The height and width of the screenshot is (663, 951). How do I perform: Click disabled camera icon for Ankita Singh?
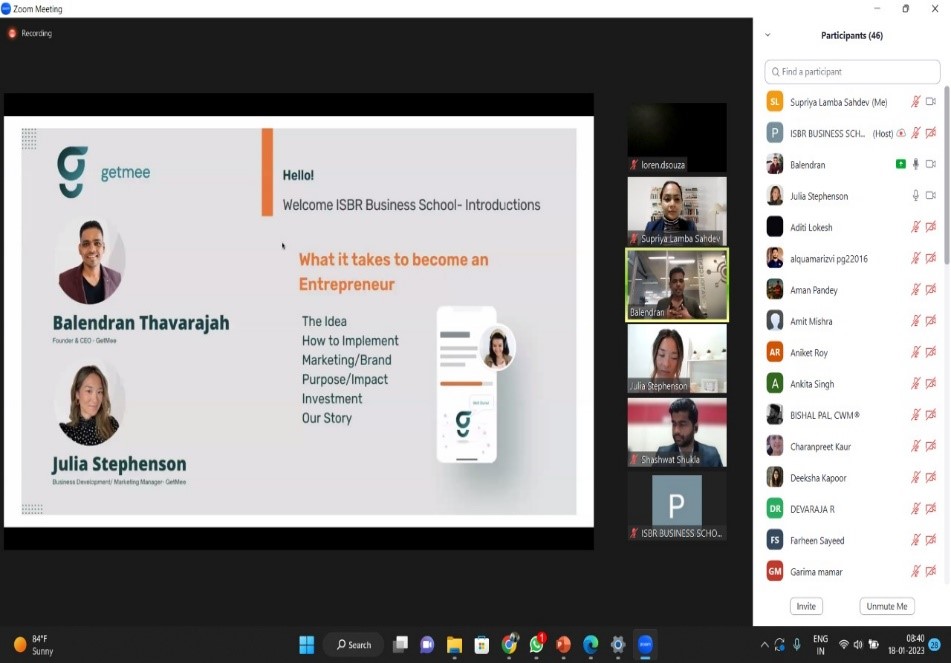[931, 383]
